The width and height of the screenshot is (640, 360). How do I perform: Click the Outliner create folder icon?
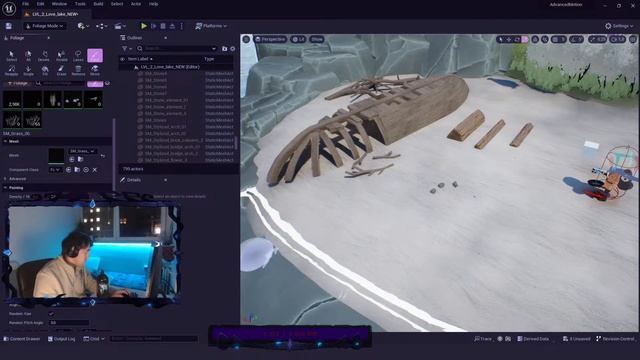click(x=224, y=49)
